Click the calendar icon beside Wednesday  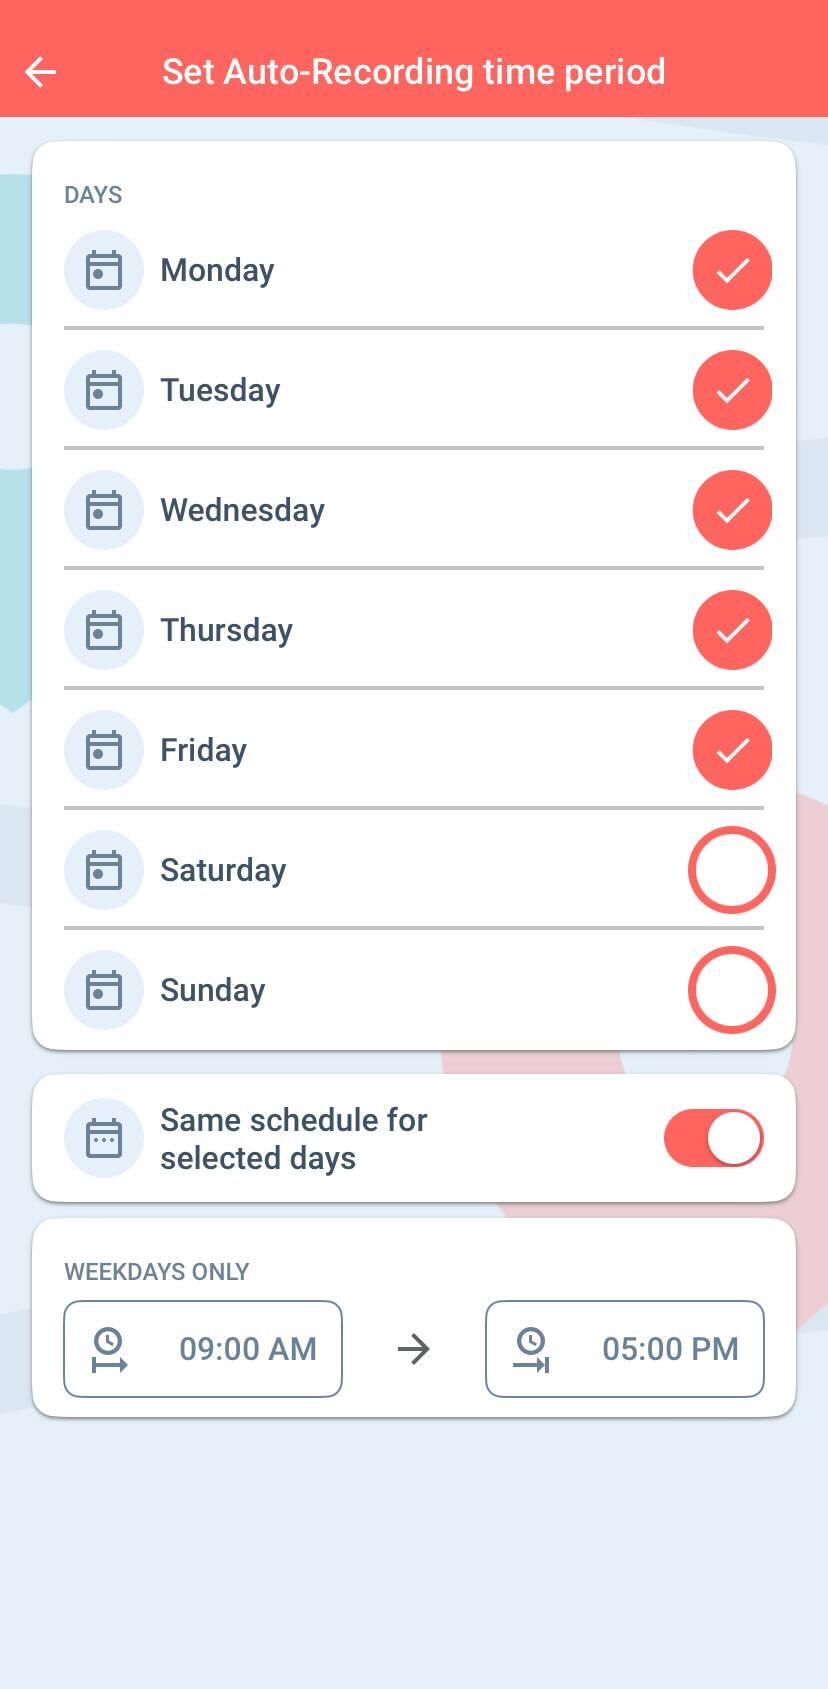point(104,510)
